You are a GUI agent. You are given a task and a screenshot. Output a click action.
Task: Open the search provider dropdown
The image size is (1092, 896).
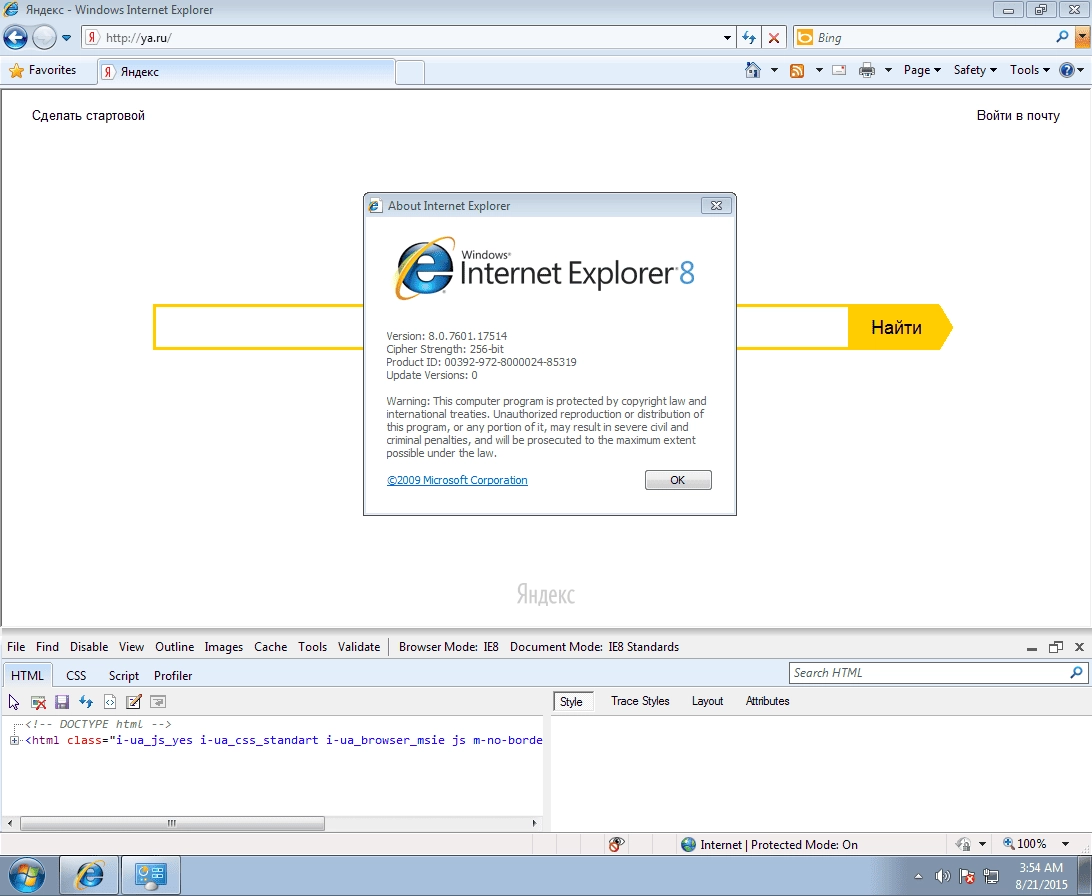(1082, 38)
